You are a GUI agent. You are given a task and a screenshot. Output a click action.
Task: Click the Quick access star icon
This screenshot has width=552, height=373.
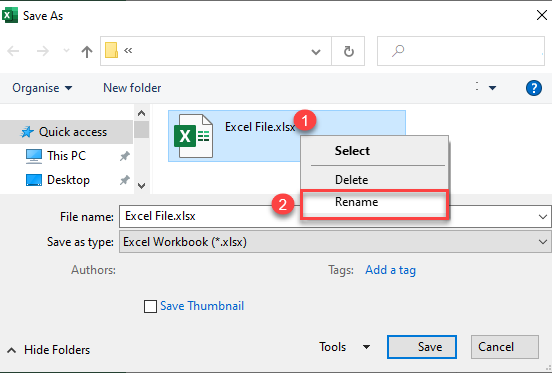coord(27,132)
